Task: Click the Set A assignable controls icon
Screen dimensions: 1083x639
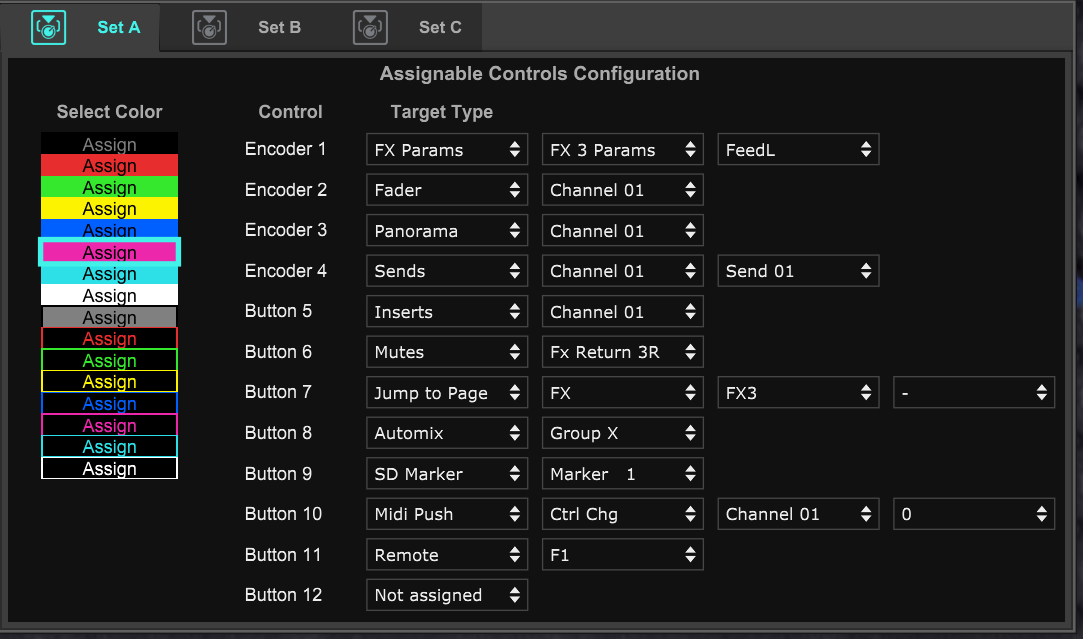Action: pos(48,28)
